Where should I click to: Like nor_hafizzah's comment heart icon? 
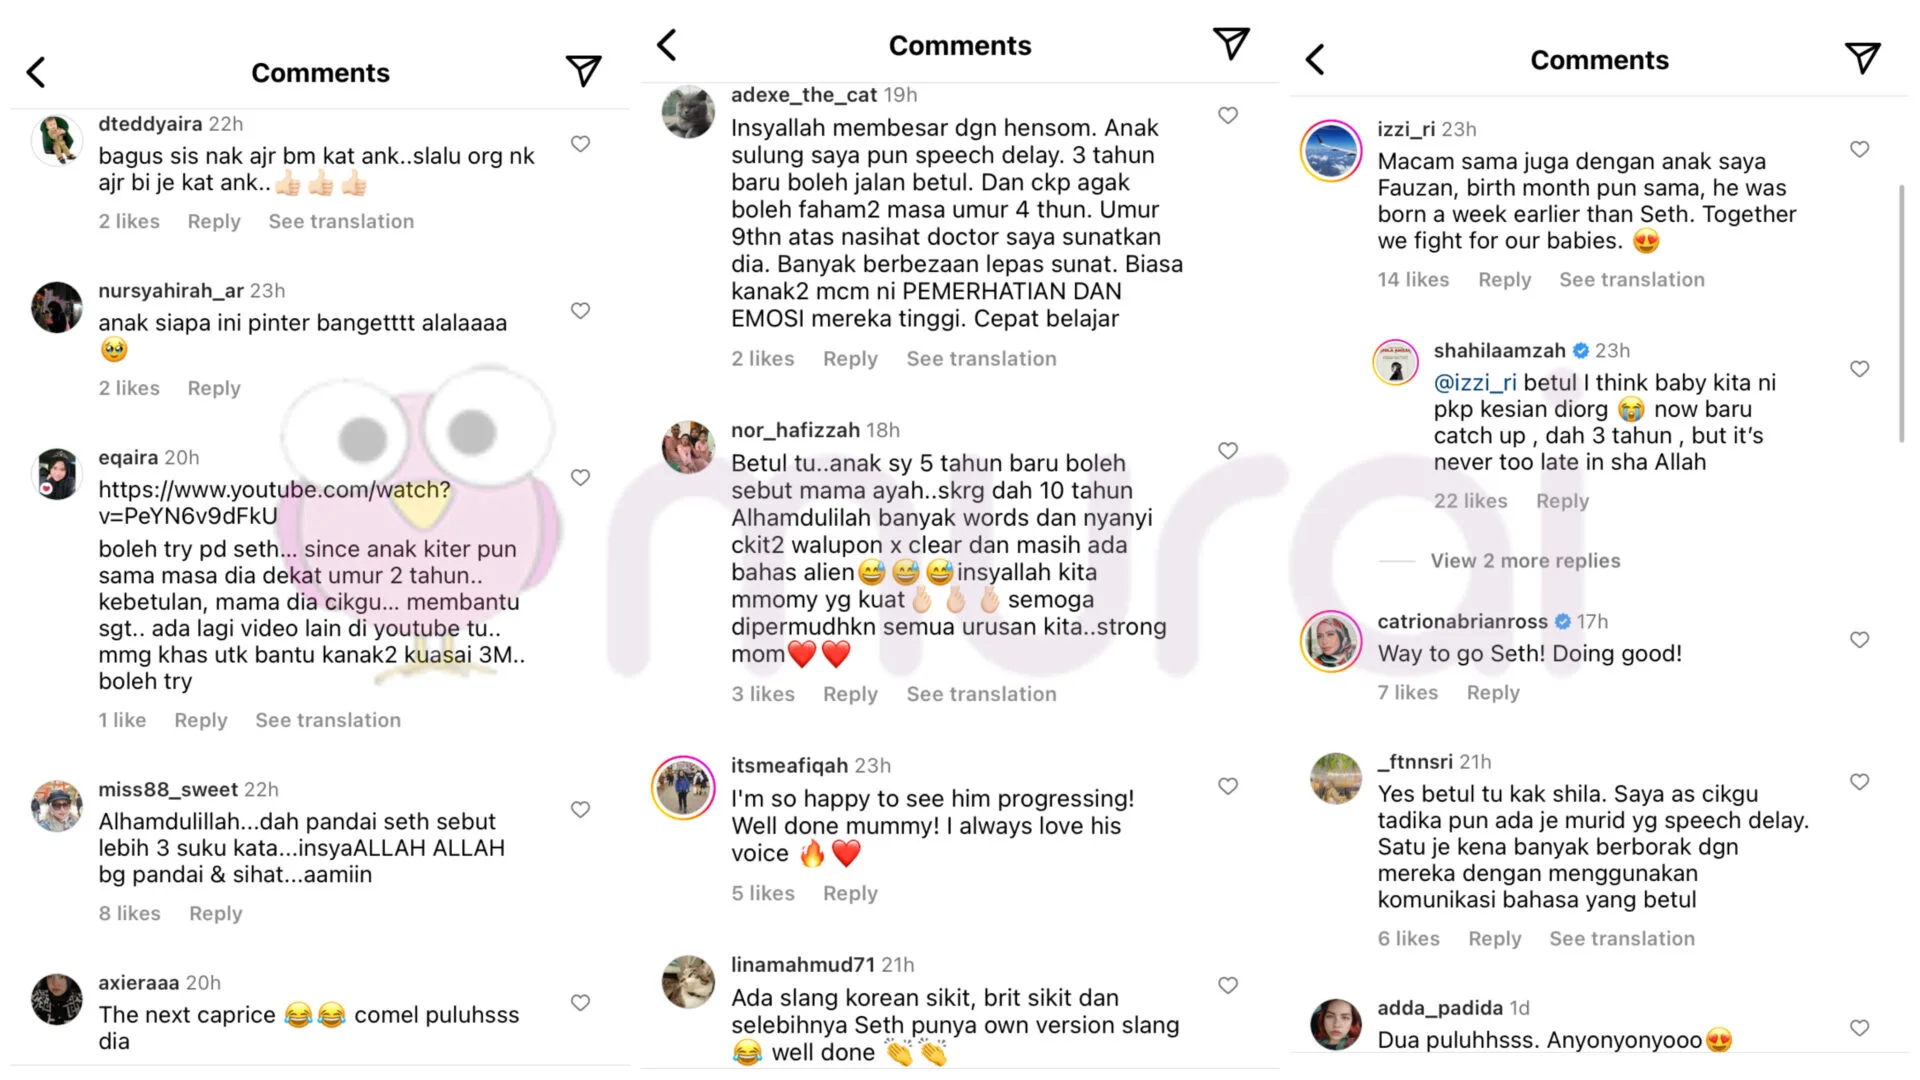(x=1228, y=451)
